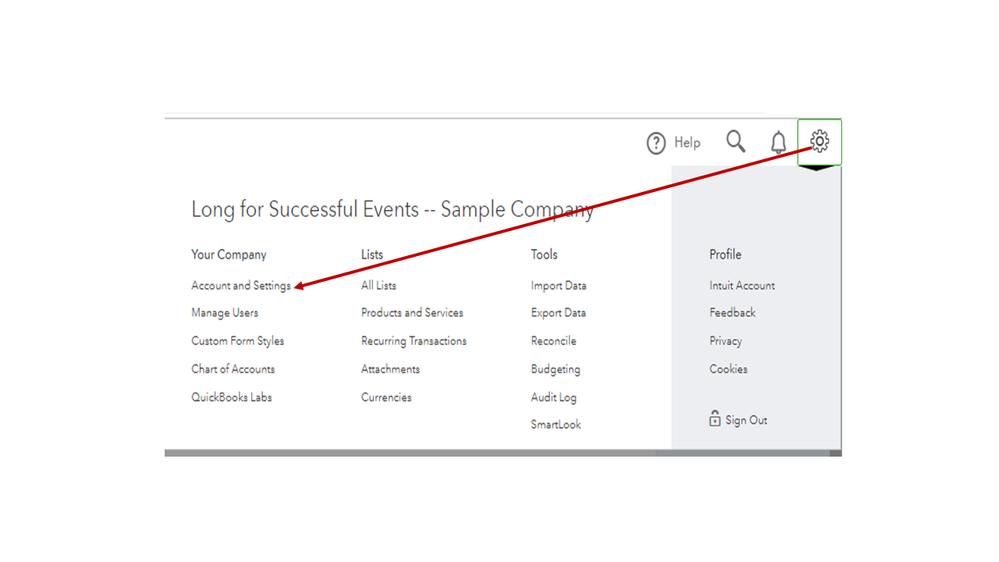The height and width of the screenshot is (562, 999).
Task: Open Intuit Account profile
Action: pyautogui.click(x=742, y=286)
